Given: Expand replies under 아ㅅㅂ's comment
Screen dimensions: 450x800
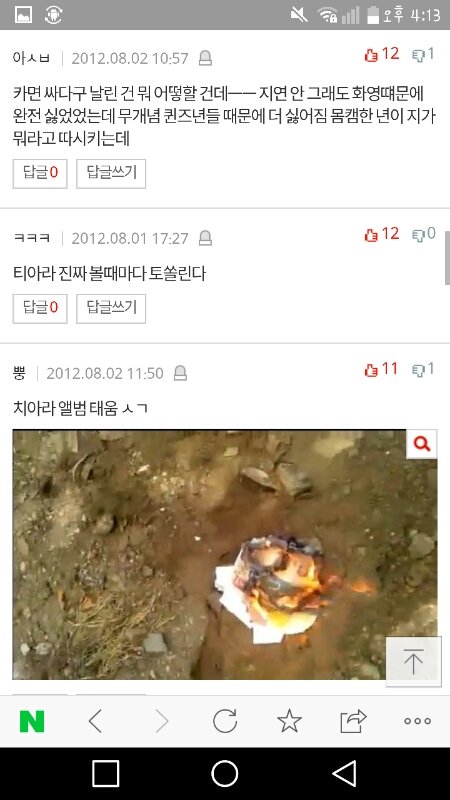Looking at the screenshot, I should click(x=40, y=173).
